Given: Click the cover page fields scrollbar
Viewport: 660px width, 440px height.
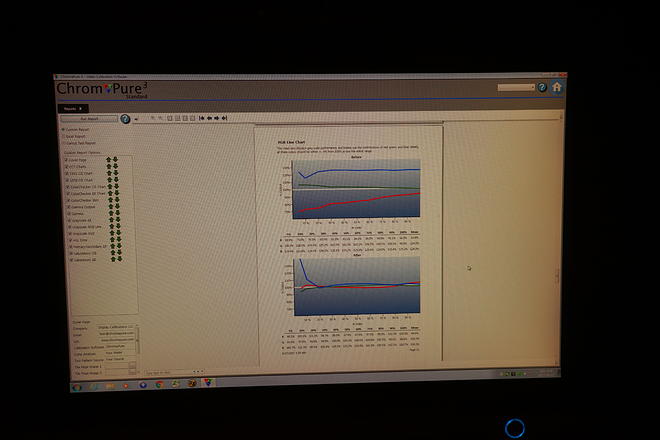Looking at the screenshot, I should [137, 340].
